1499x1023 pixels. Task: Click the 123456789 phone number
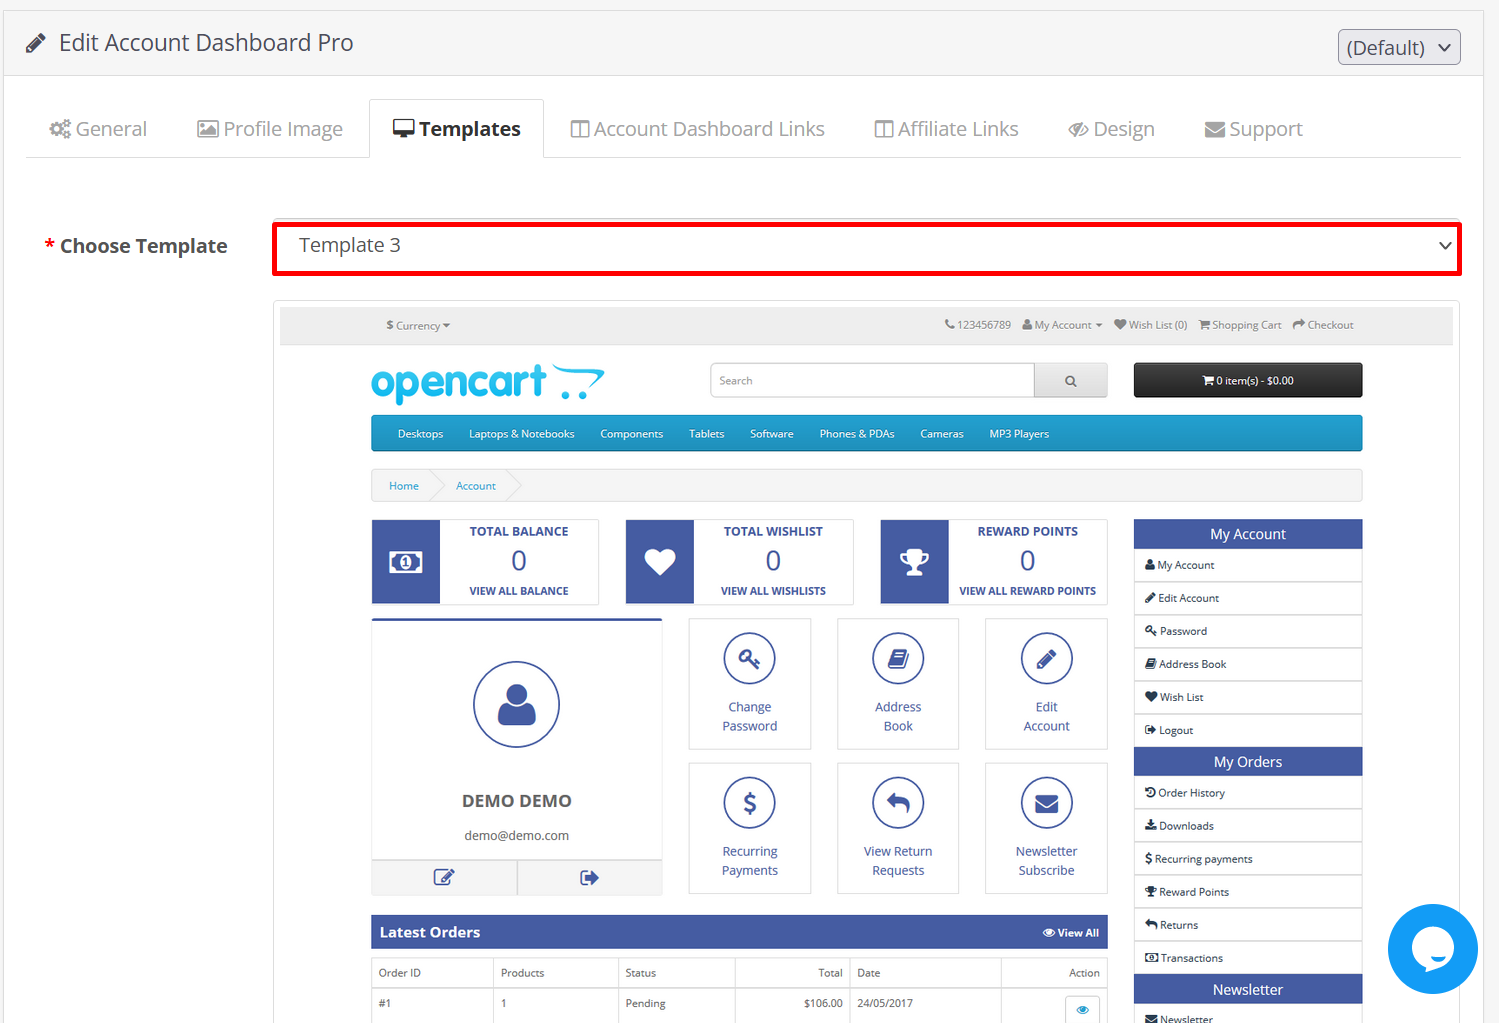[x=978, y=325]
